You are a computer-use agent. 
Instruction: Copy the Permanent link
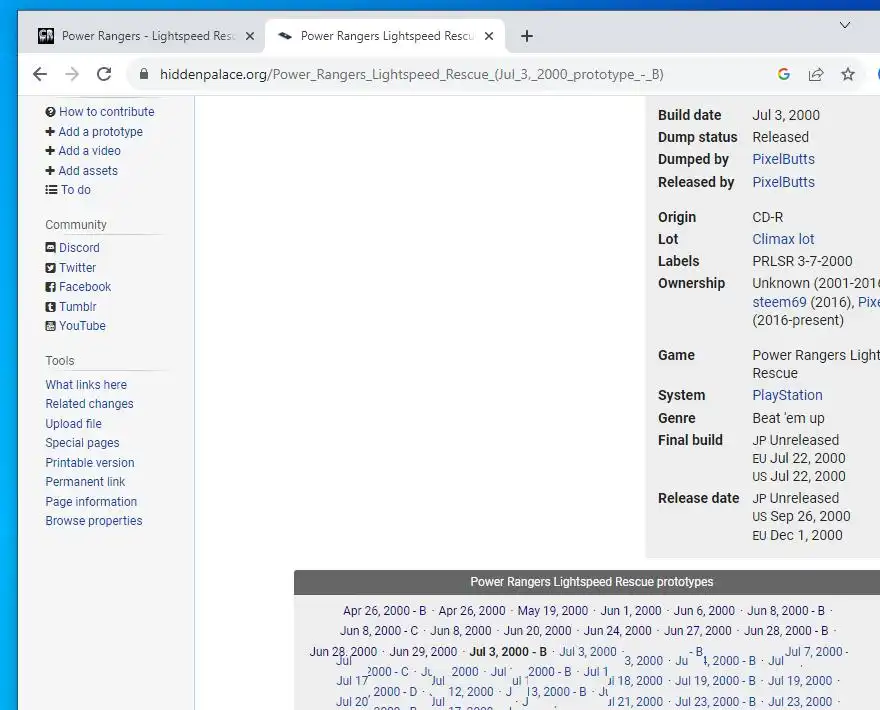[x=85, y=482]
